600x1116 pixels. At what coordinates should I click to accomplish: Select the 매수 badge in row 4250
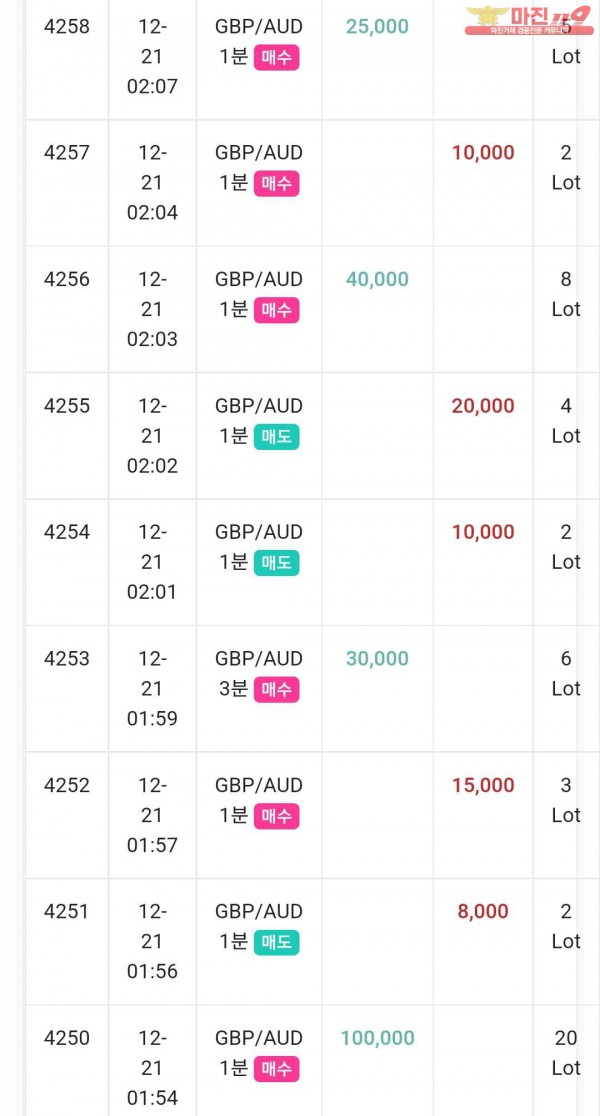coord(276,1068)
